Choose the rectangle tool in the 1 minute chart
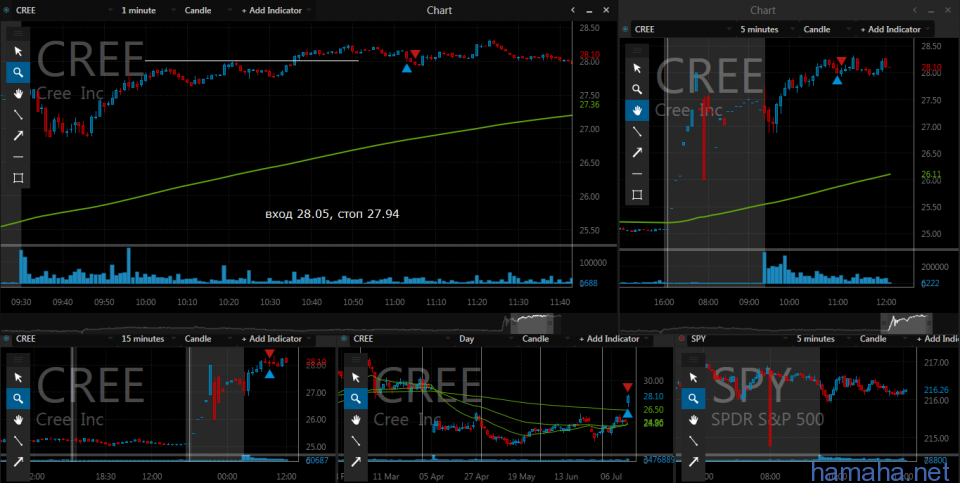 coord(18,178)
